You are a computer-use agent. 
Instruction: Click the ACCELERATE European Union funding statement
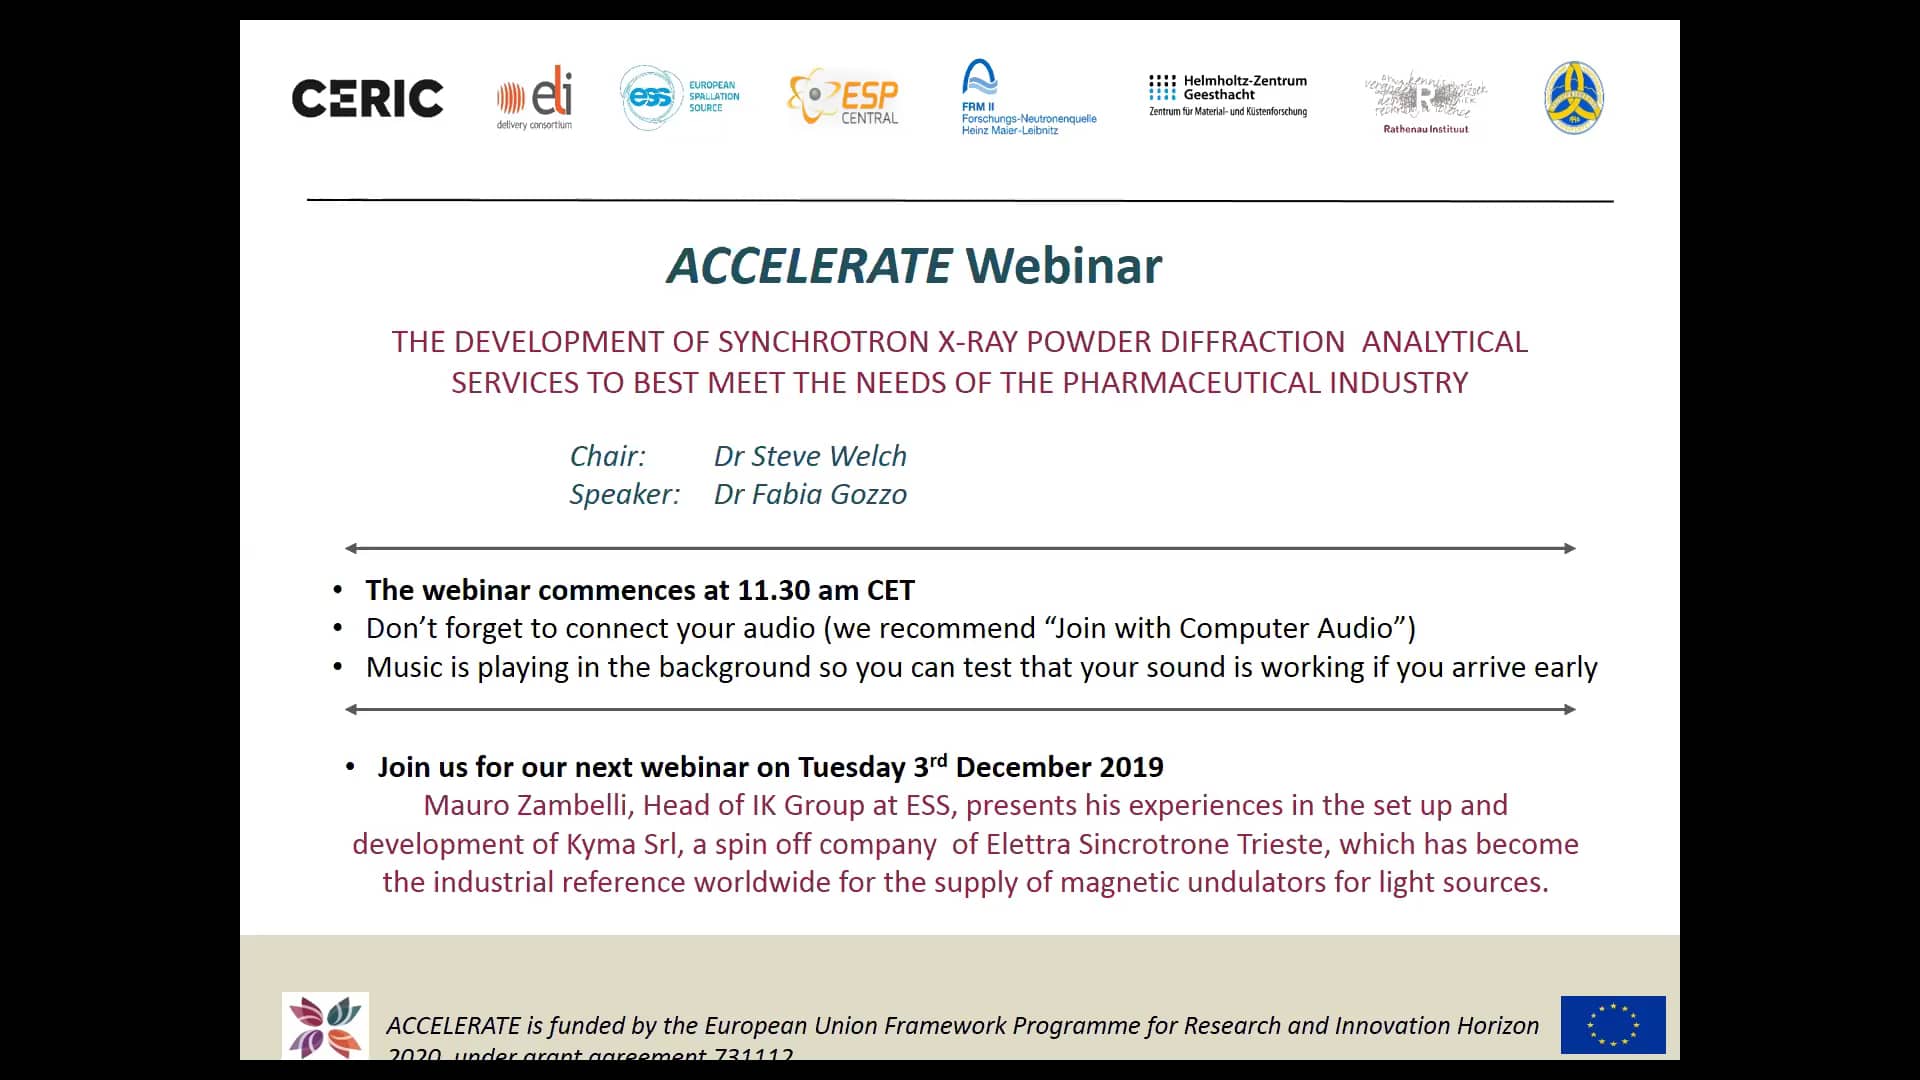click(x=962, y=1036)
